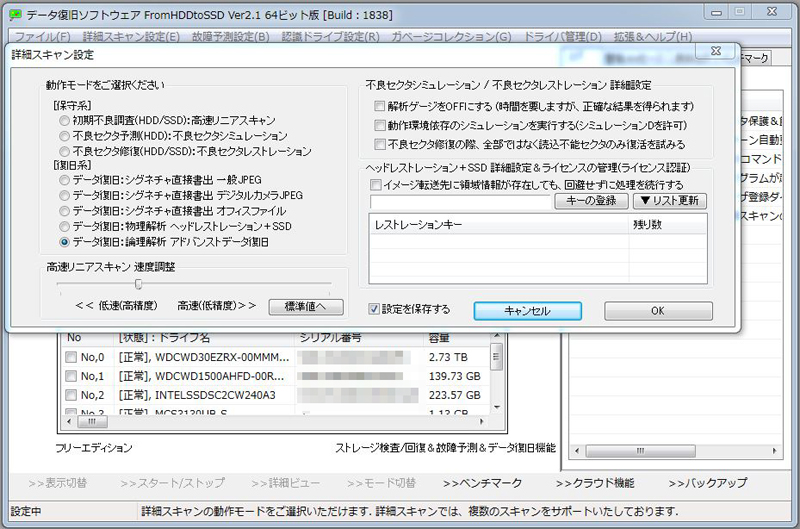Click right panel scroll right arrow

[774, 451]
